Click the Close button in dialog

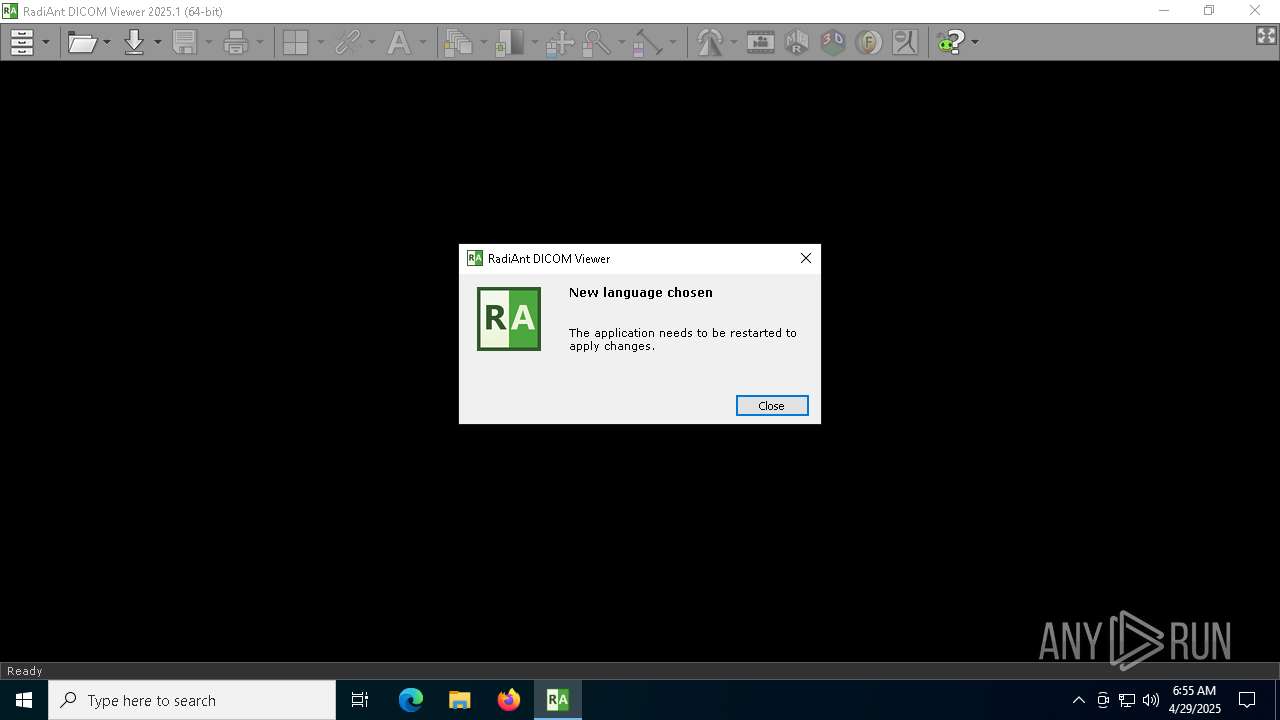(x=772, y=405)
